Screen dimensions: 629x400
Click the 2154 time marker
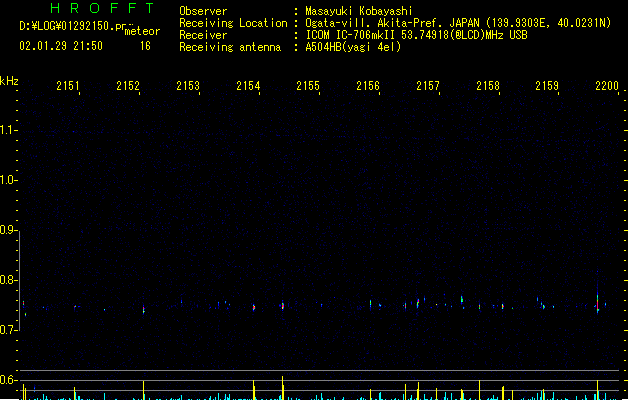pyautogui.click(x=248, y=86)
